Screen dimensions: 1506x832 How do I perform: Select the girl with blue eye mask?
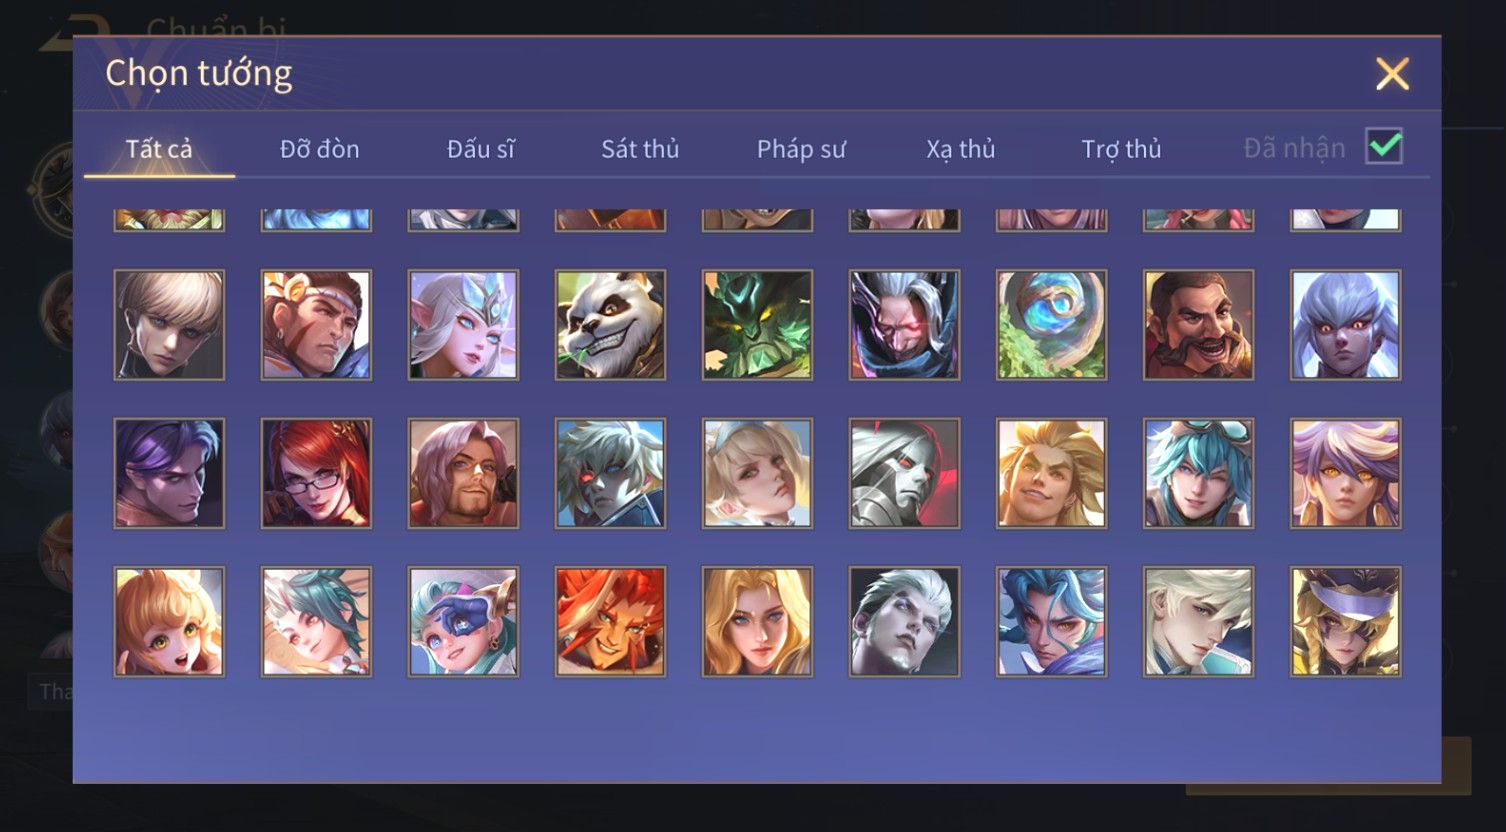tap(463, 621)
